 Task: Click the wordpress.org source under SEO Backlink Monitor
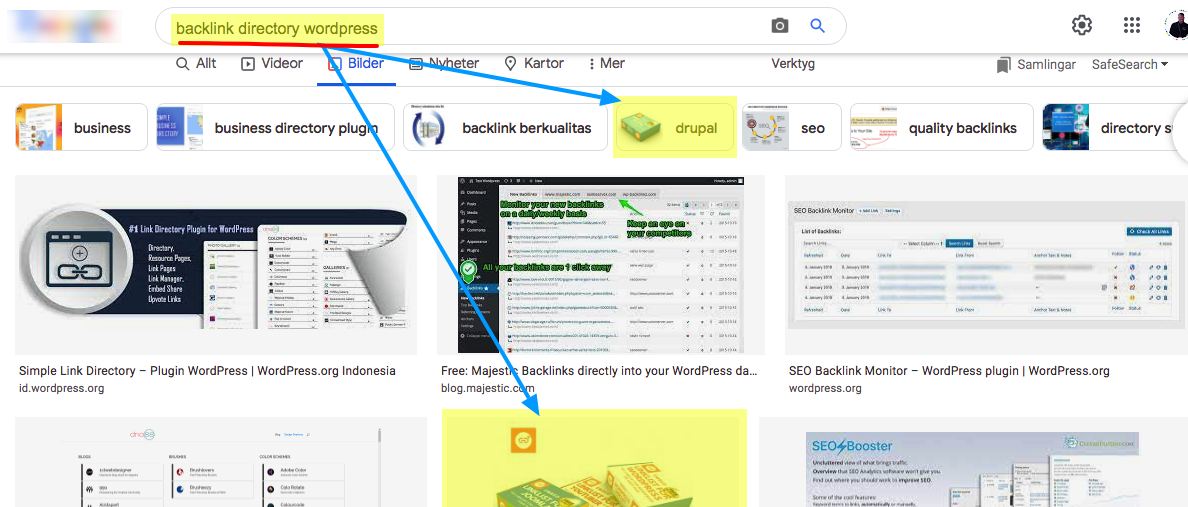(825, 388)
